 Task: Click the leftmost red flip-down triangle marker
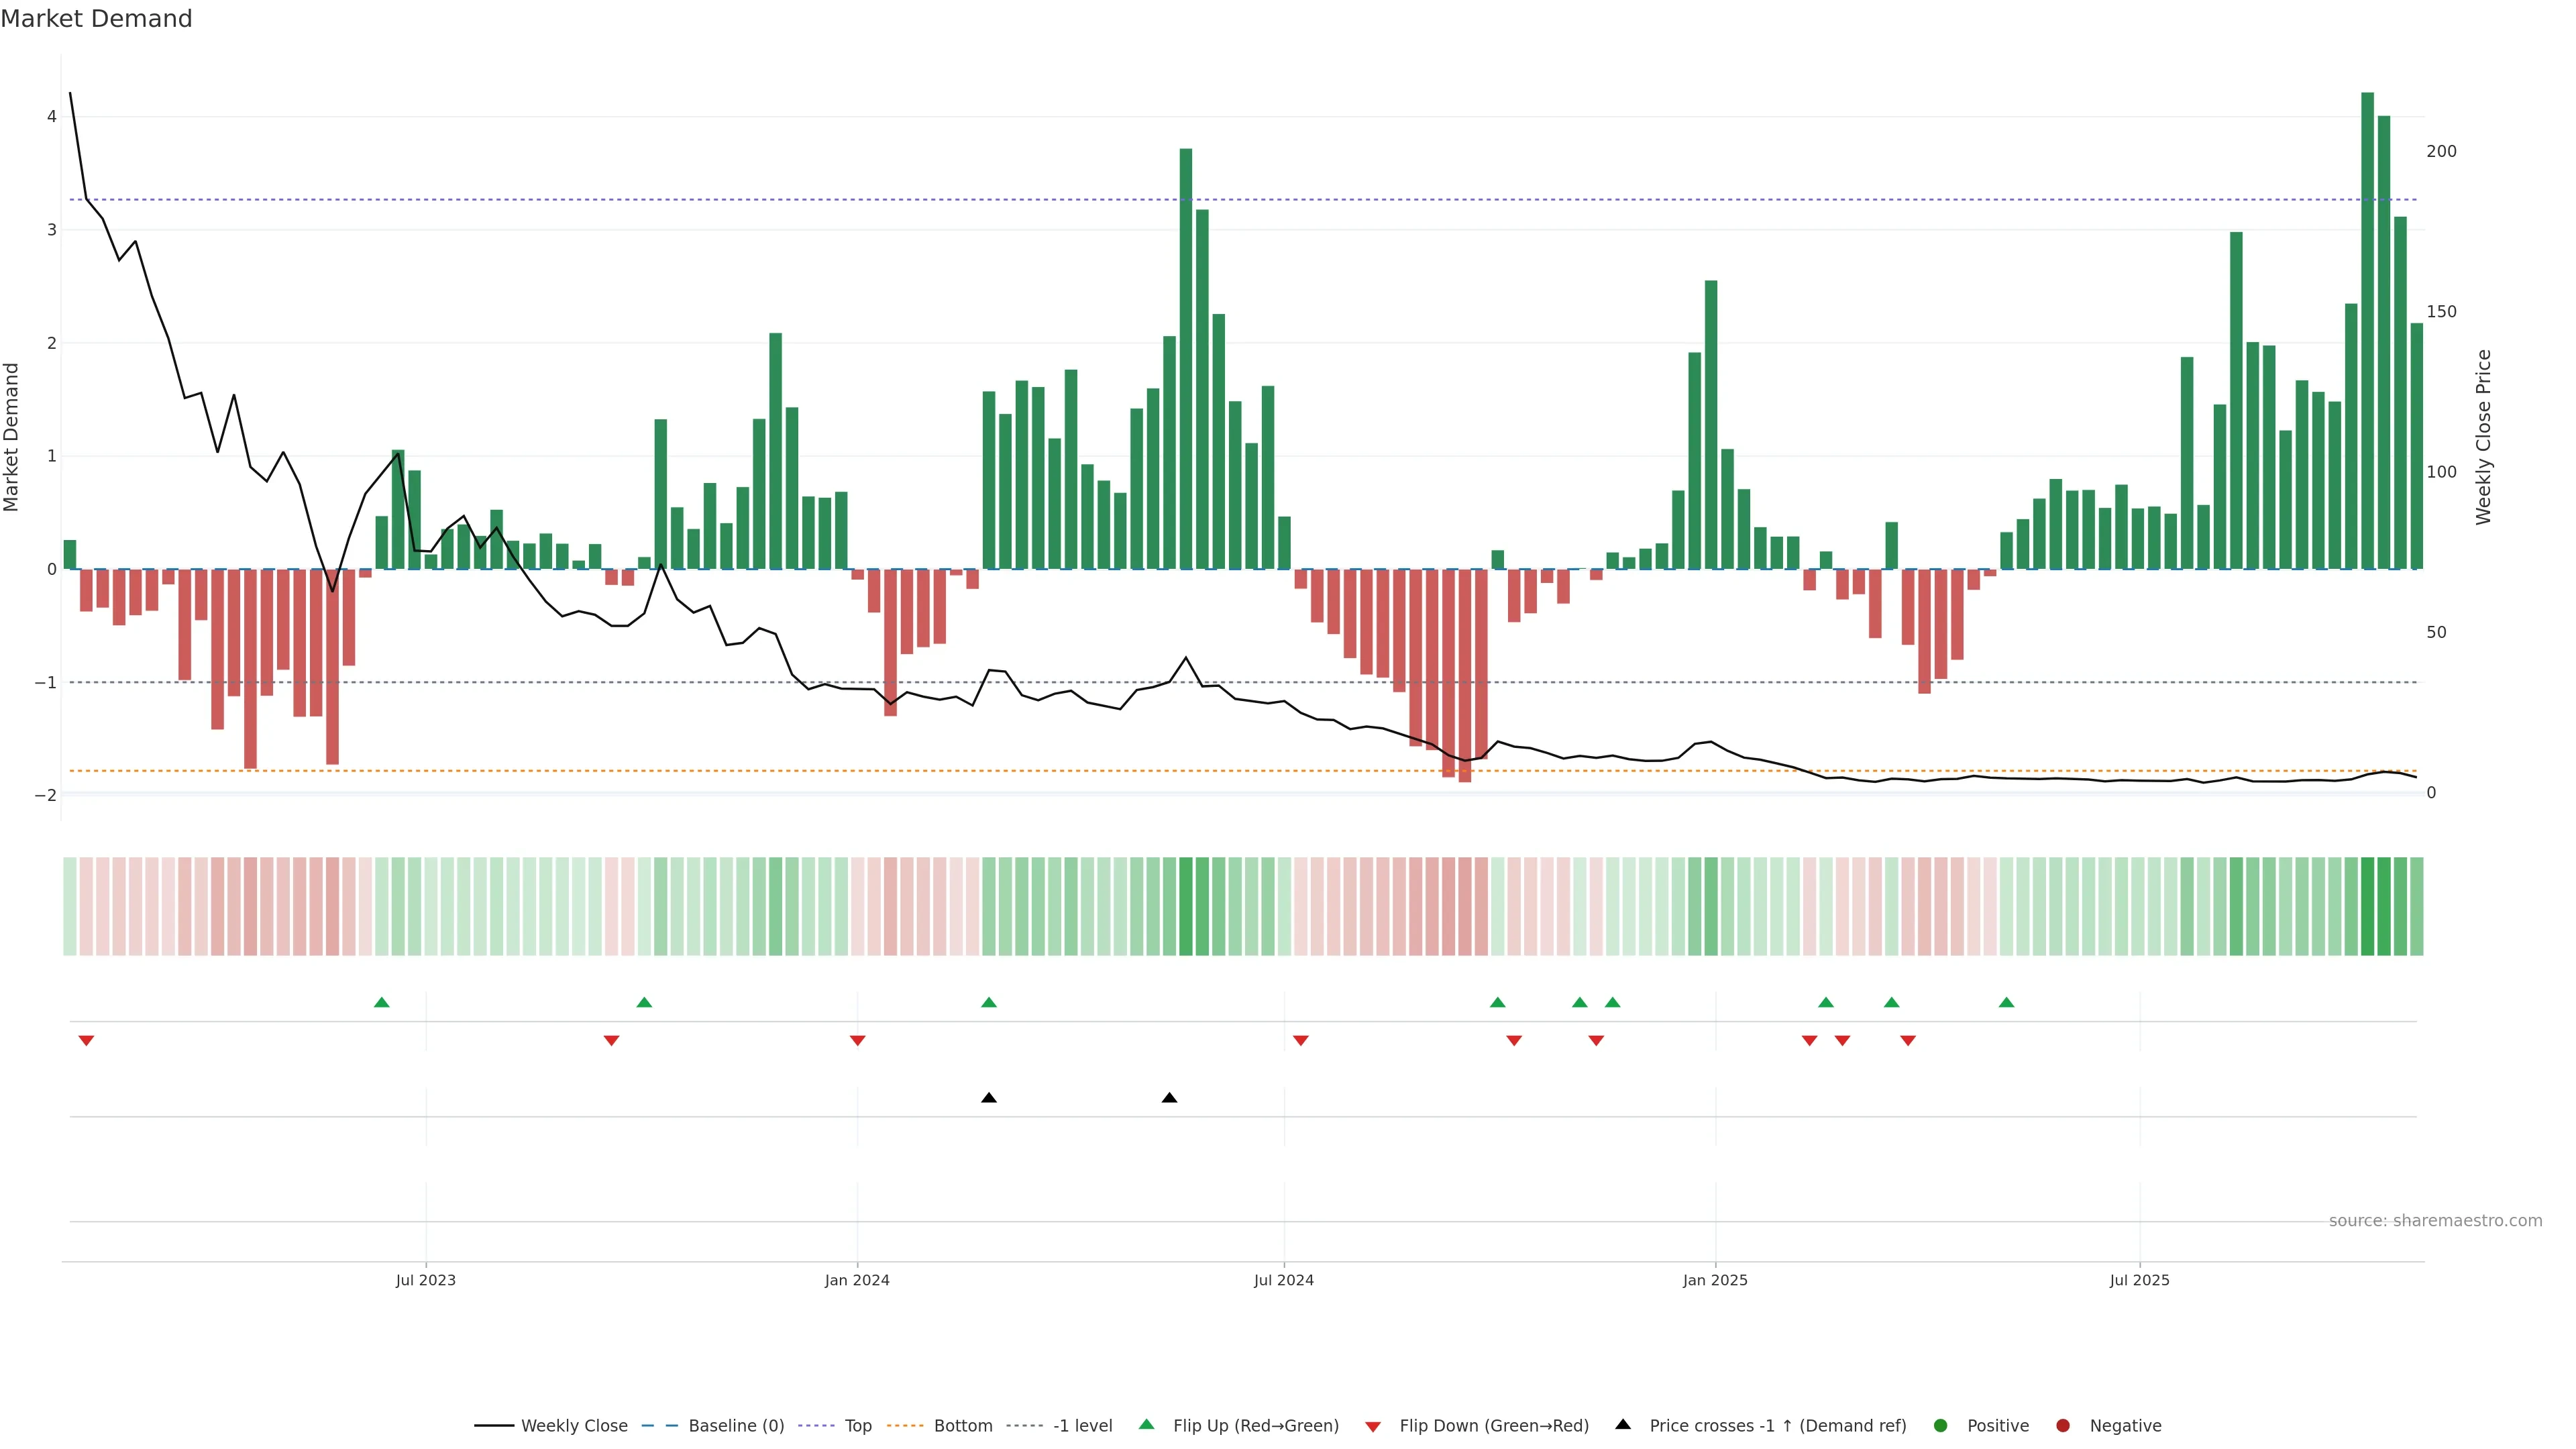coord(86,1041)
